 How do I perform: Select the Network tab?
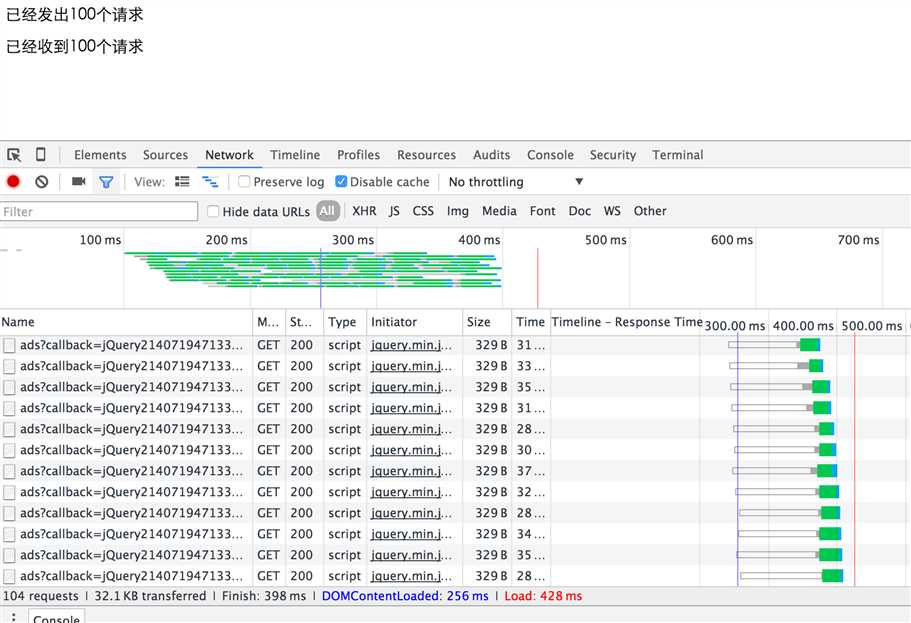(x=229, y=155)
